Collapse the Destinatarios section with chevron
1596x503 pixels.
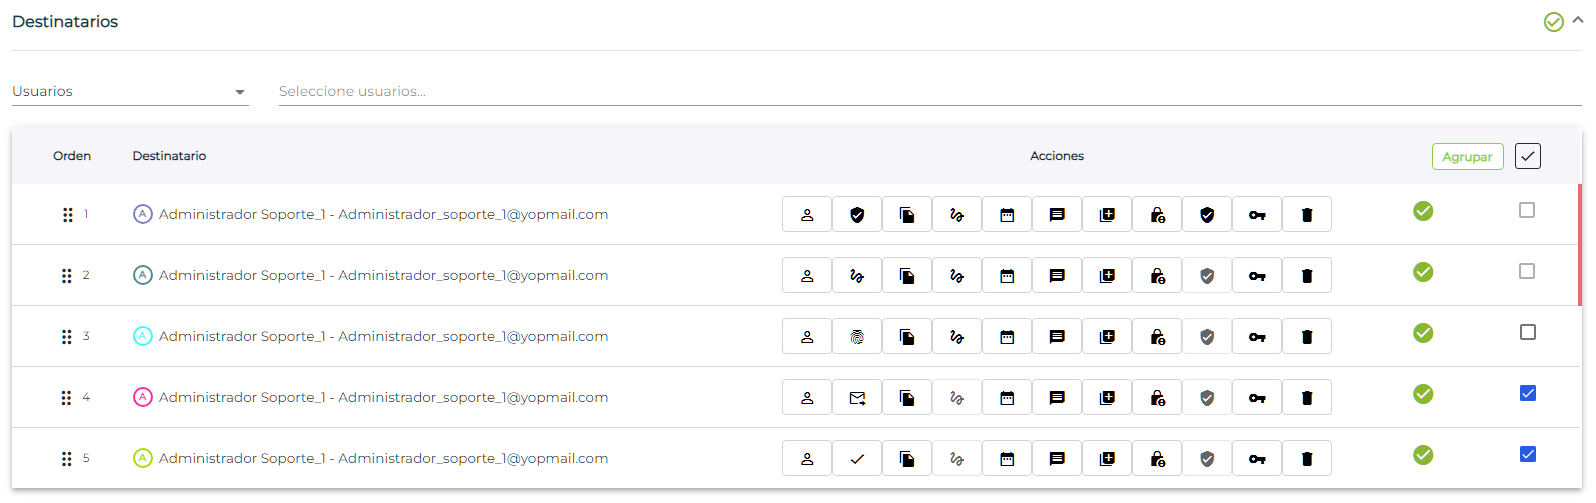(x=1578, y=20)
